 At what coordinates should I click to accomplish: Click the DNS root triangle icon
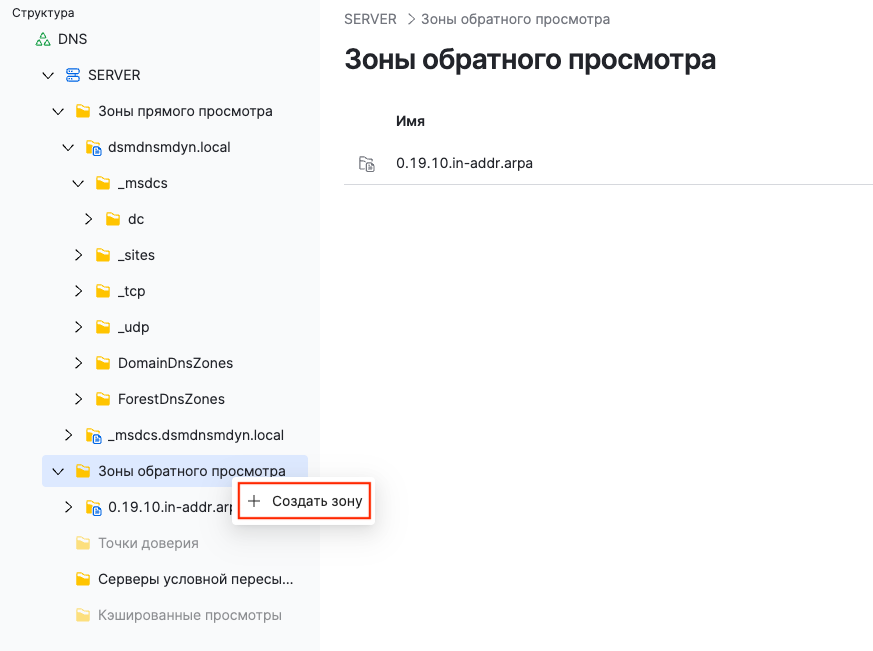pyautogui.click(x=43, y=40)
